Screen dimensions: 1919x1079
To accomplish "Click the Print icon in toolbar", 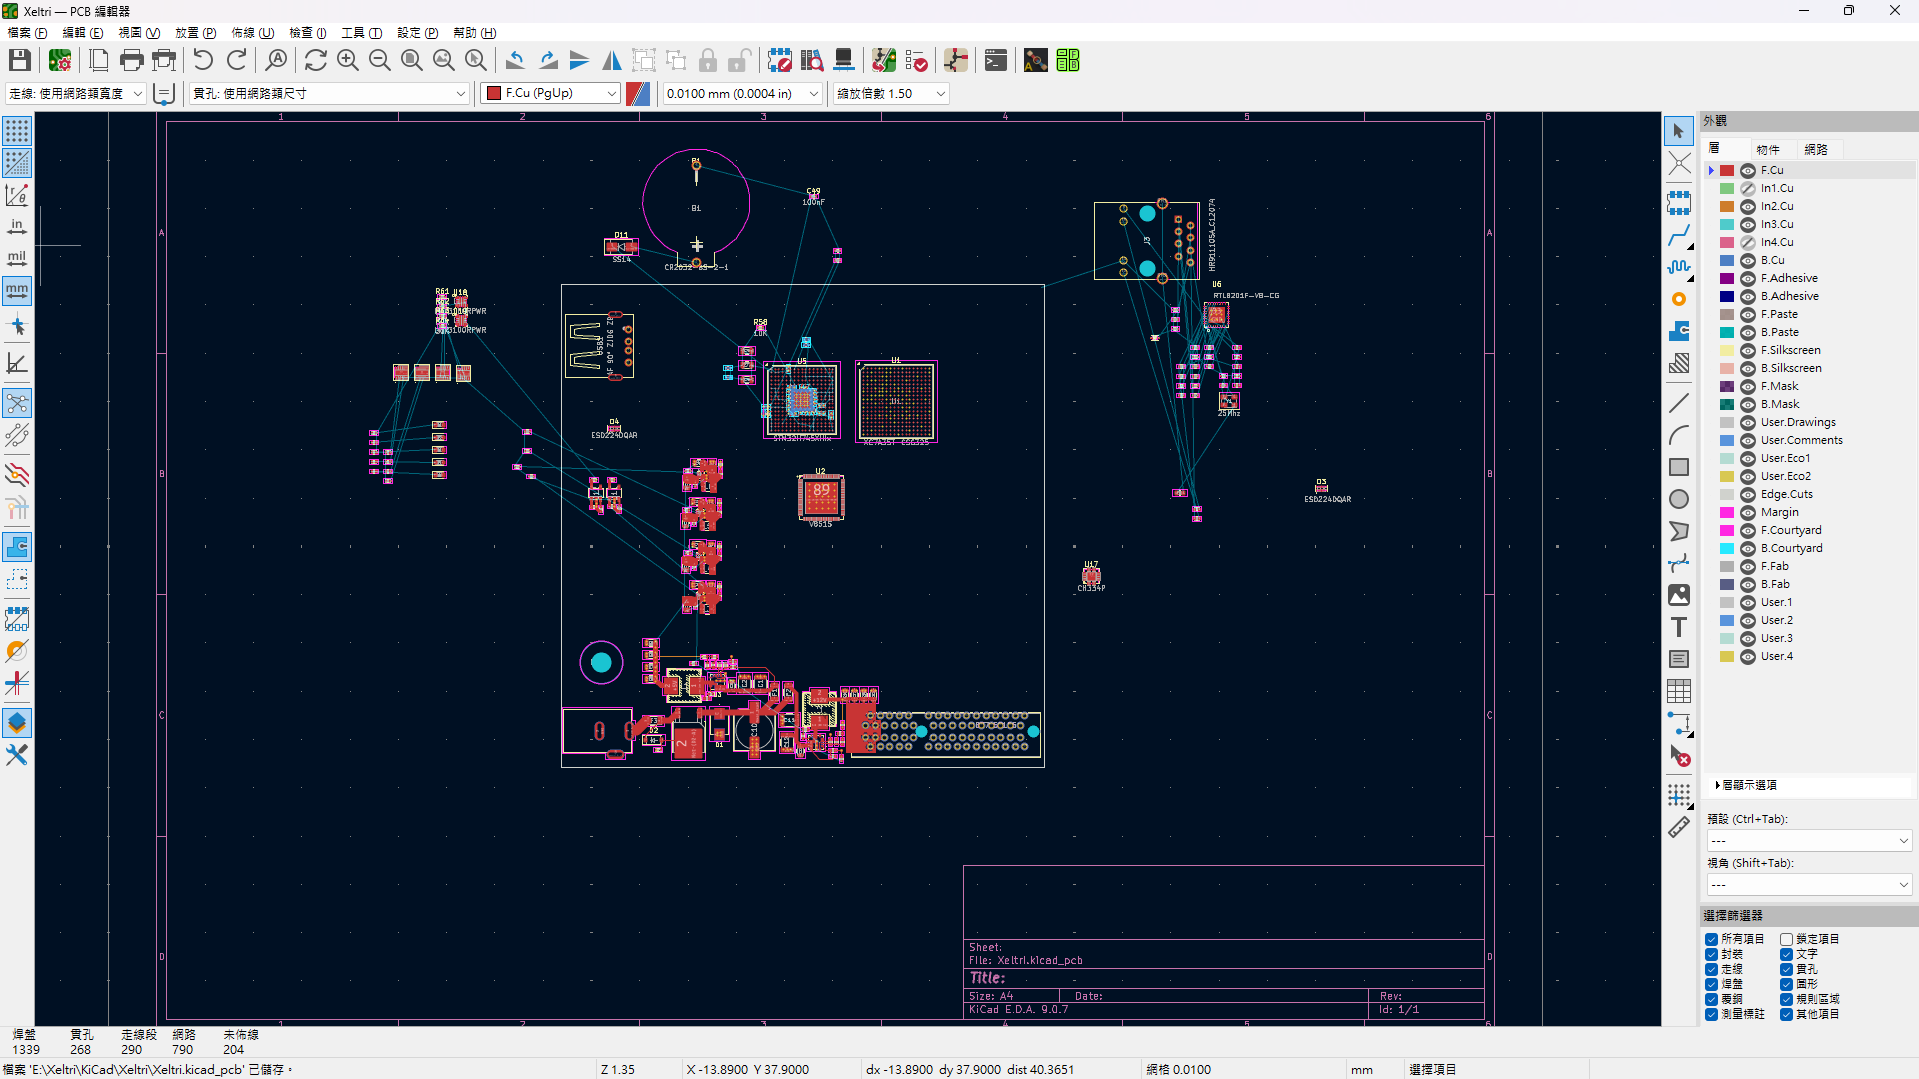I will [131, 60].
